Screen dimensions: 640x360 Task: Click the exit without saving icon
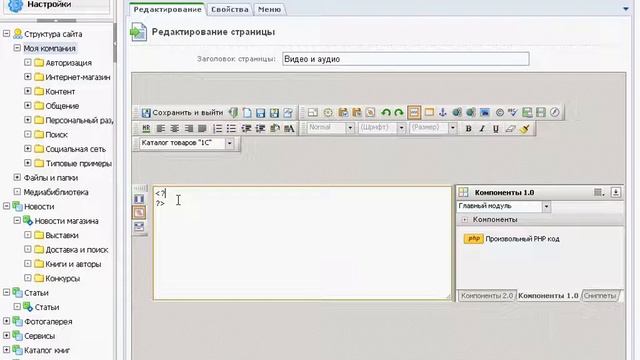click(x=233, y=112)
